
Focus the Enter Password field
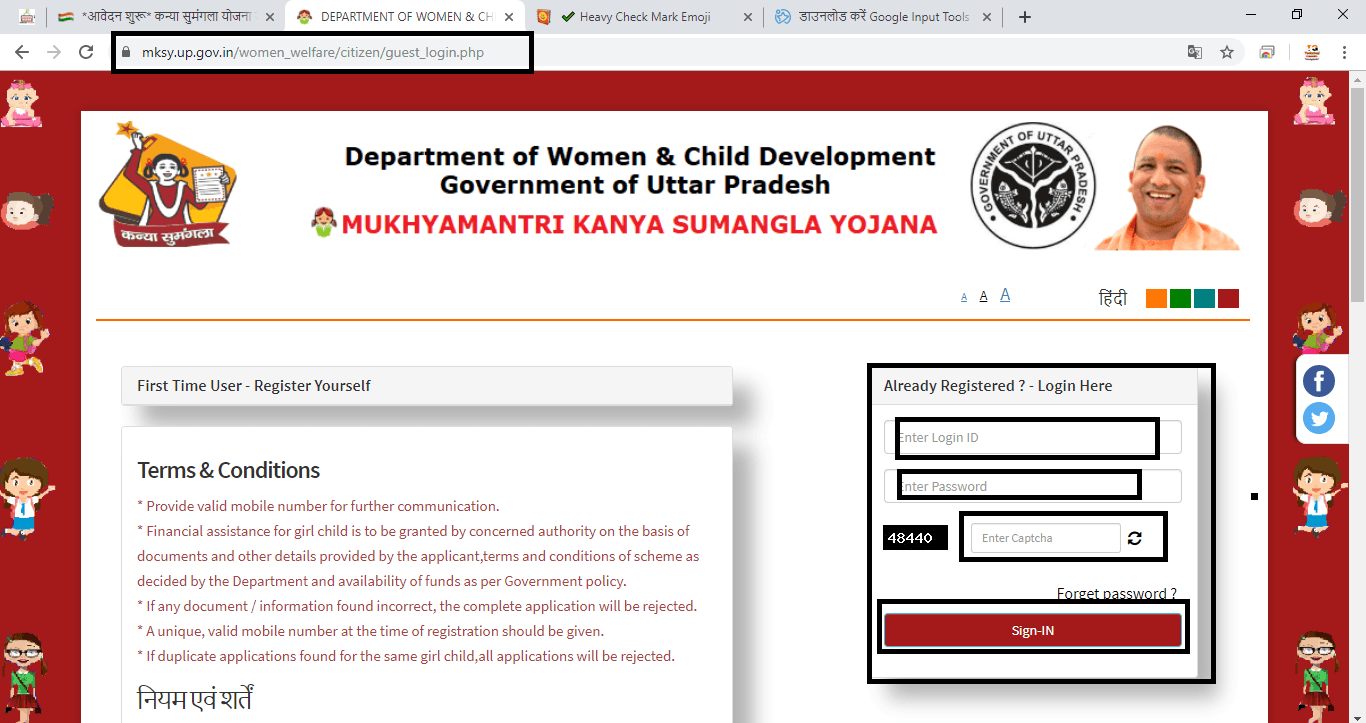click(x=1033, y=486)
